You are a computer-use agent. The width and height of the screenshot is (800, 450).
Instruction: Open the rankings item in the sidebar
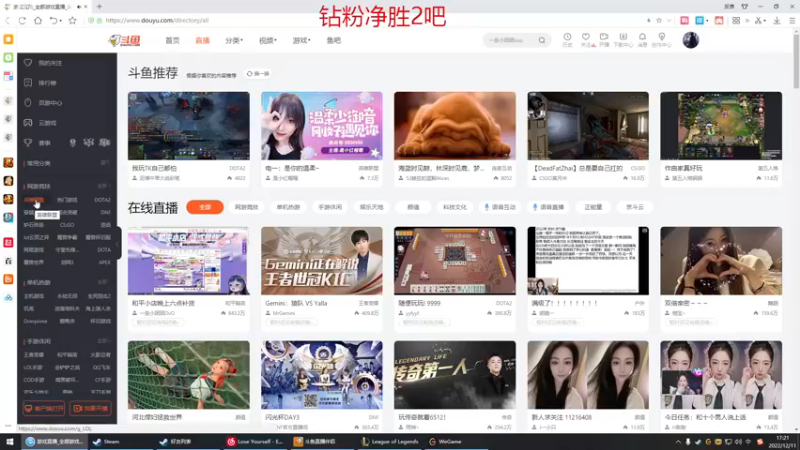coord(41,83)
